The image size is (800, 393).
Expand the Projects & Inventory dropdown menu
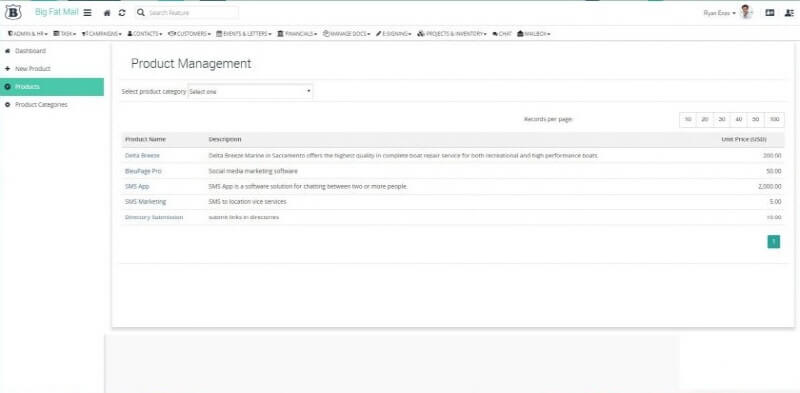pyautogui.click(x=452, y=34)
